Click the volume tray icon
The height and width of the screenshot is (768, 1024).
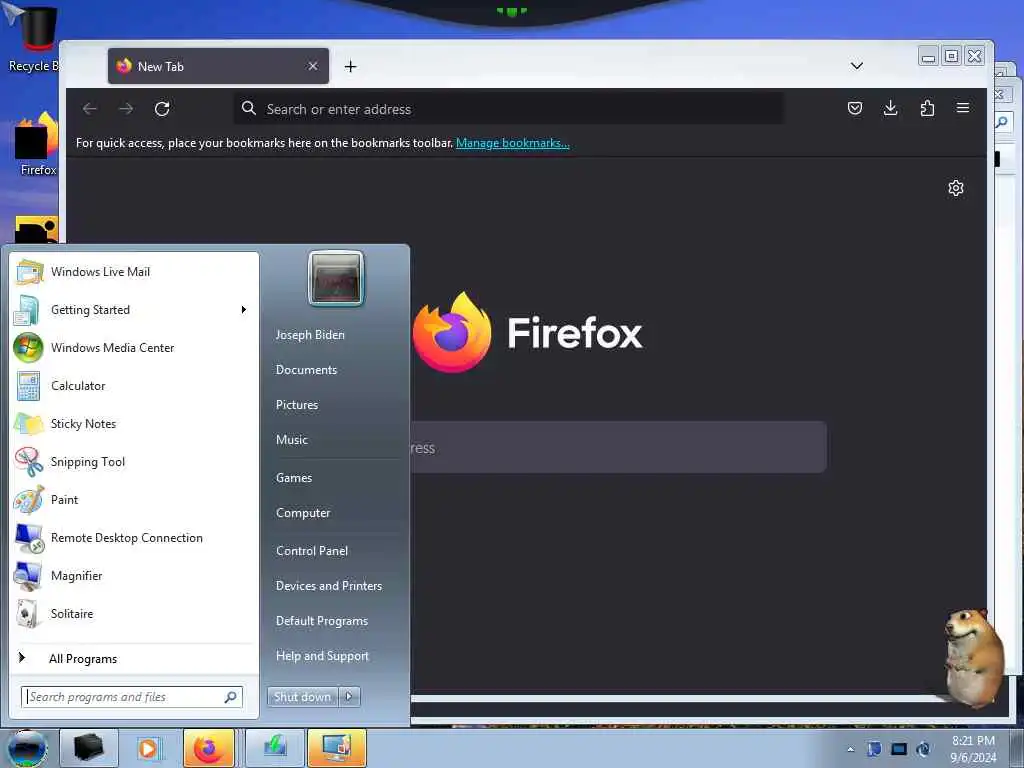click(x=923, y=749)
